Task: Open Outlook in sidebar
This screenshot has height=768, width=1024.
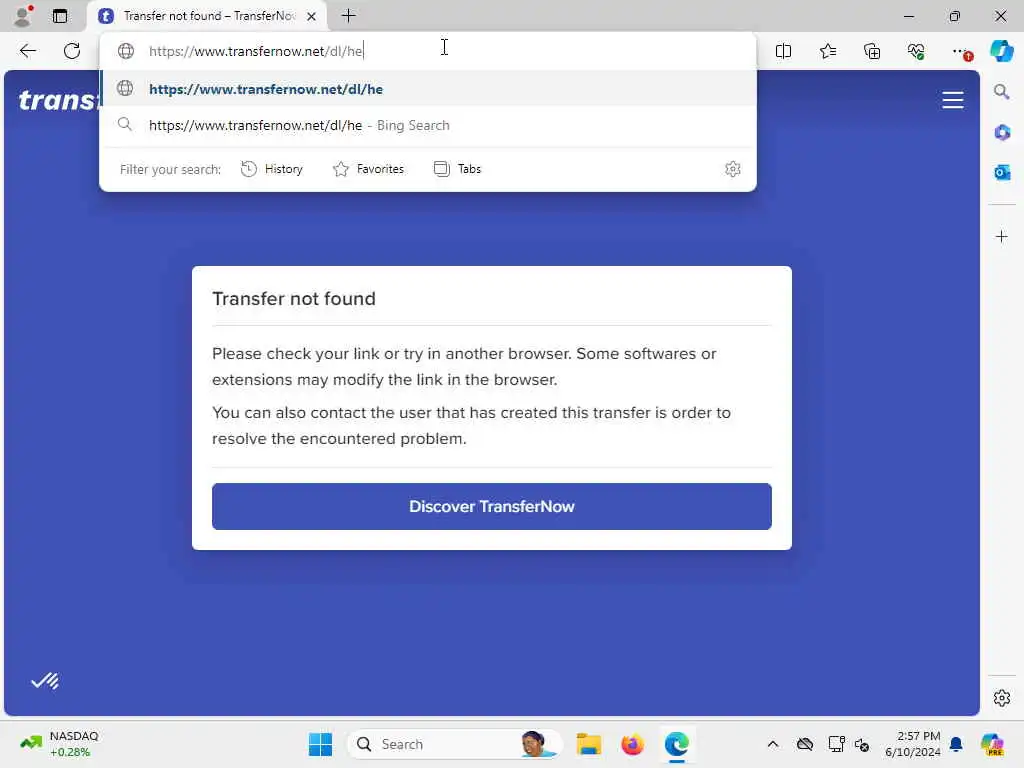Action: coord(1002,172)
